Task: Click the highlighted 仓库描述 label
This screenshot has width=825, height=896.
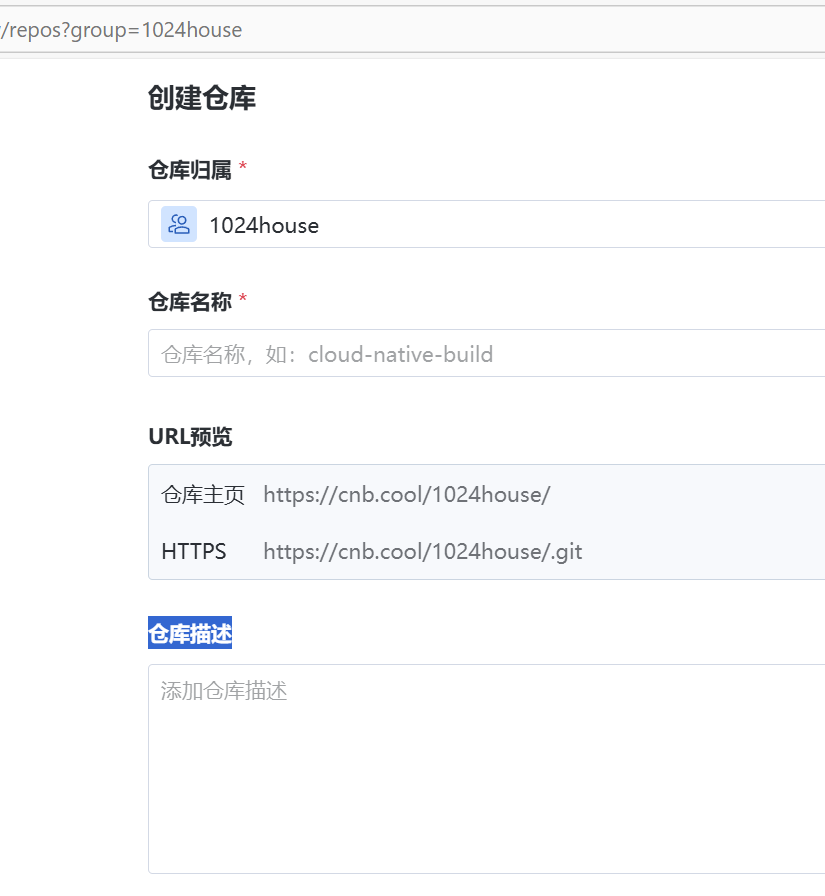Action: [x=189, y=632]
